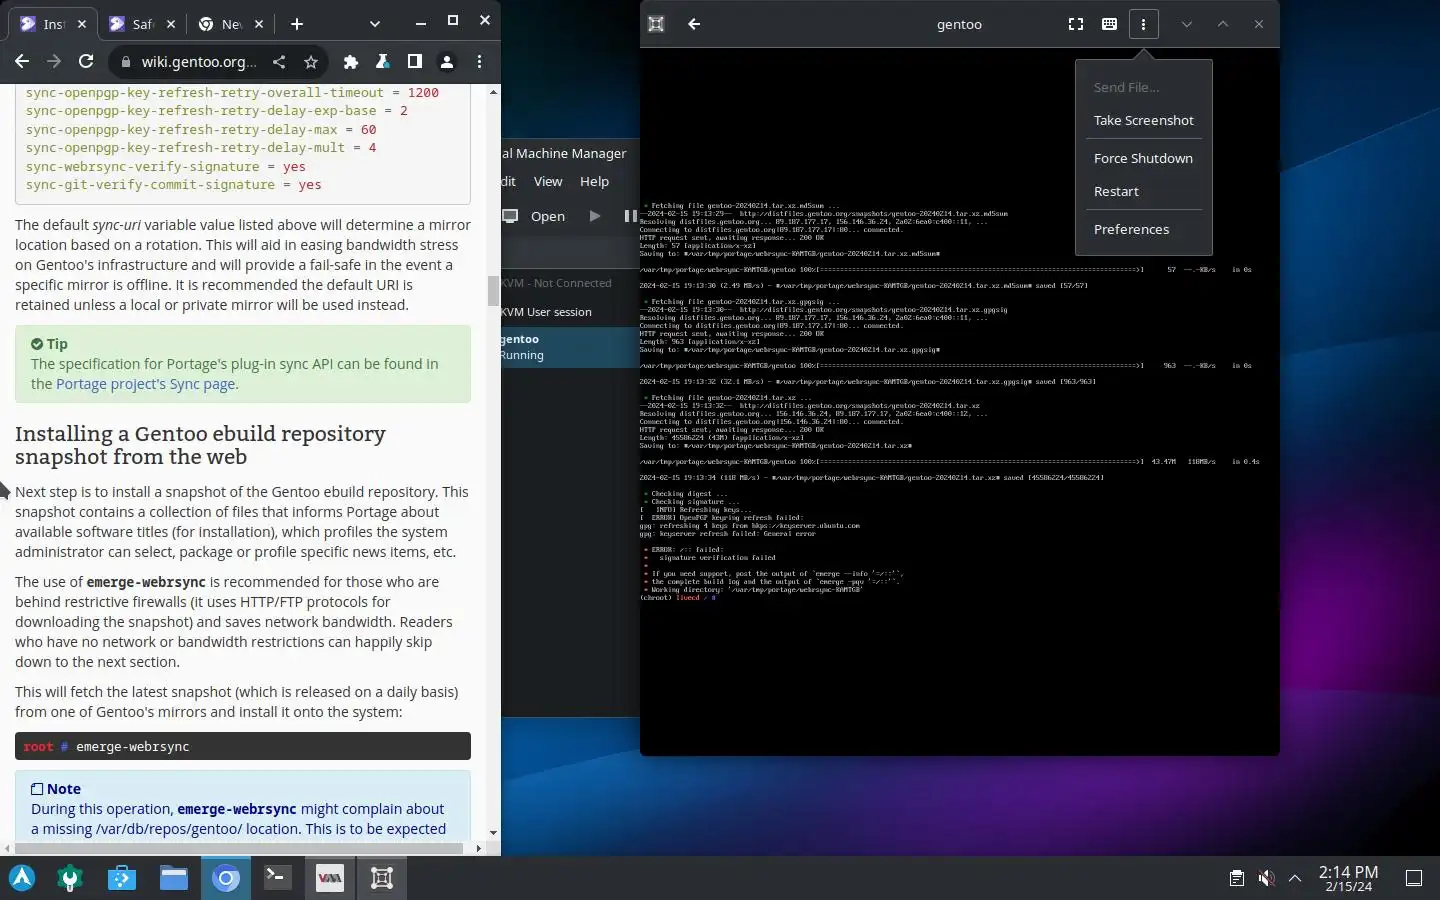
Task: Open a new Chrome tab
Action: [297, 24]
